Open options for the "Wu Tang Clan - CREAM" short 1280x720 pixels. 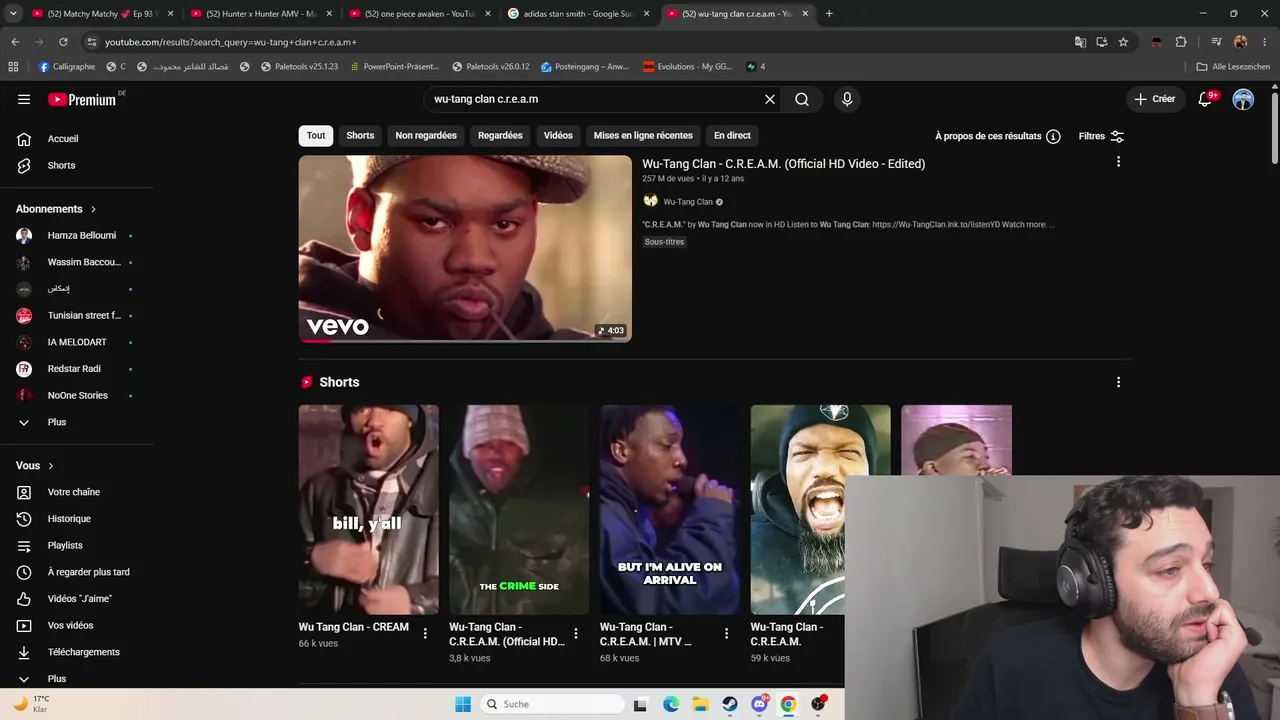425,633
